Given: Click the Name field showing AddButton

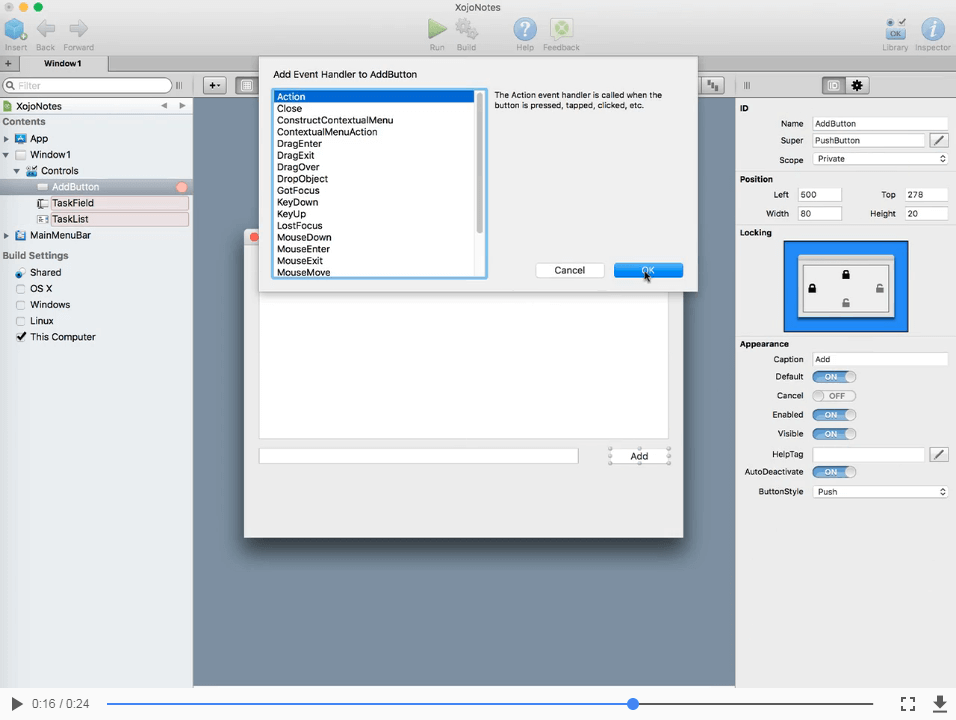Looking at the screenshot, I should click(880, 123).
